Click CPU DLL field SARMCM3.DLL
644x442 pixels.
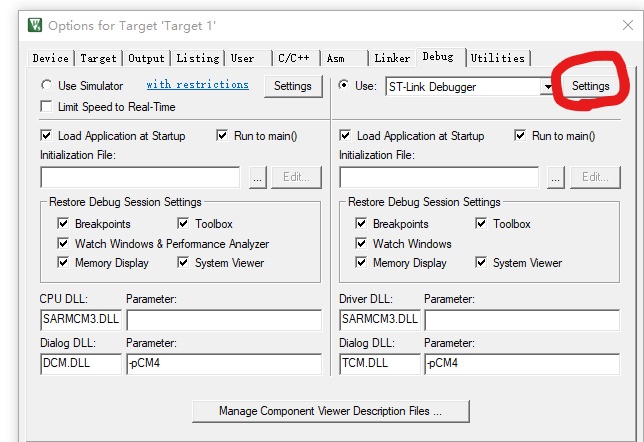[x=81, y=320]
